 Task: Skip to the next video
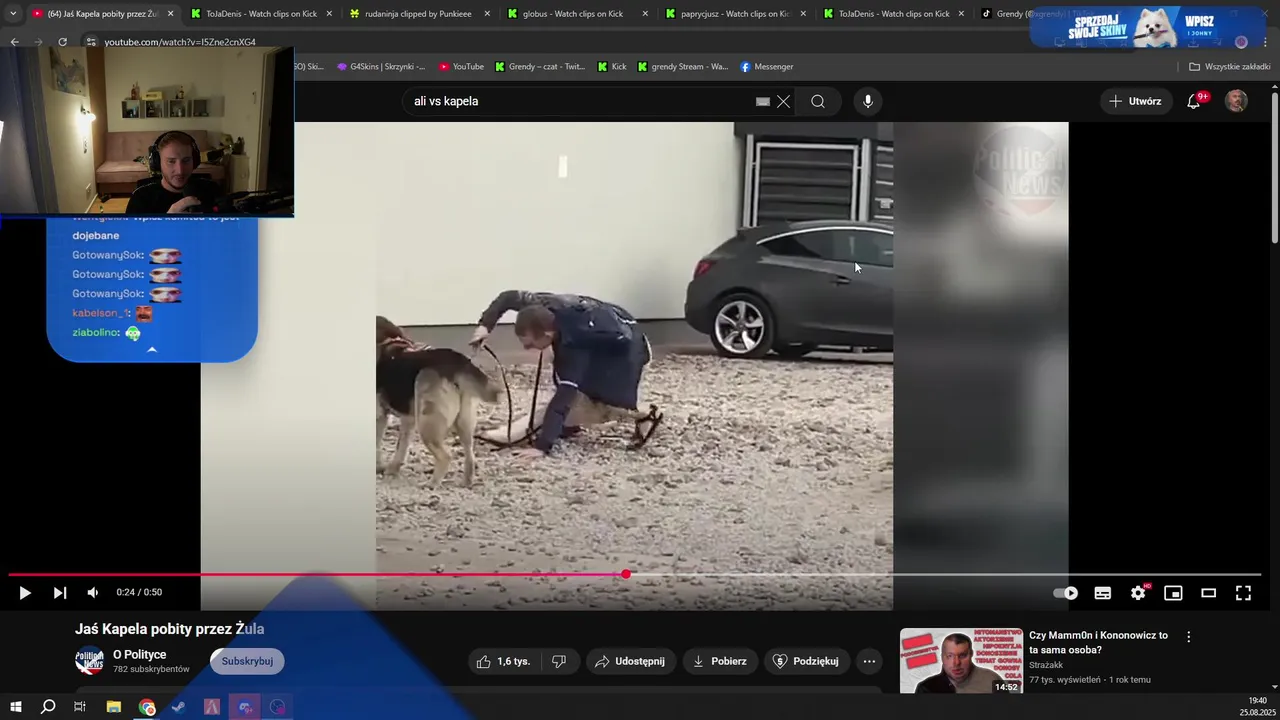[x=60, y=593]
